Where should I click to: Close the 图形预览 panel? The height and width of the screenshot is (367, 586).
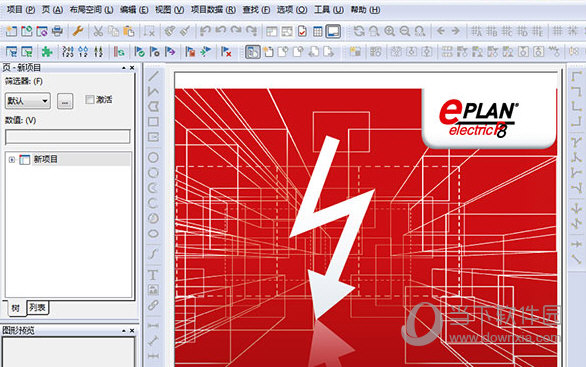pyautogui.click(x=132, y=331)
